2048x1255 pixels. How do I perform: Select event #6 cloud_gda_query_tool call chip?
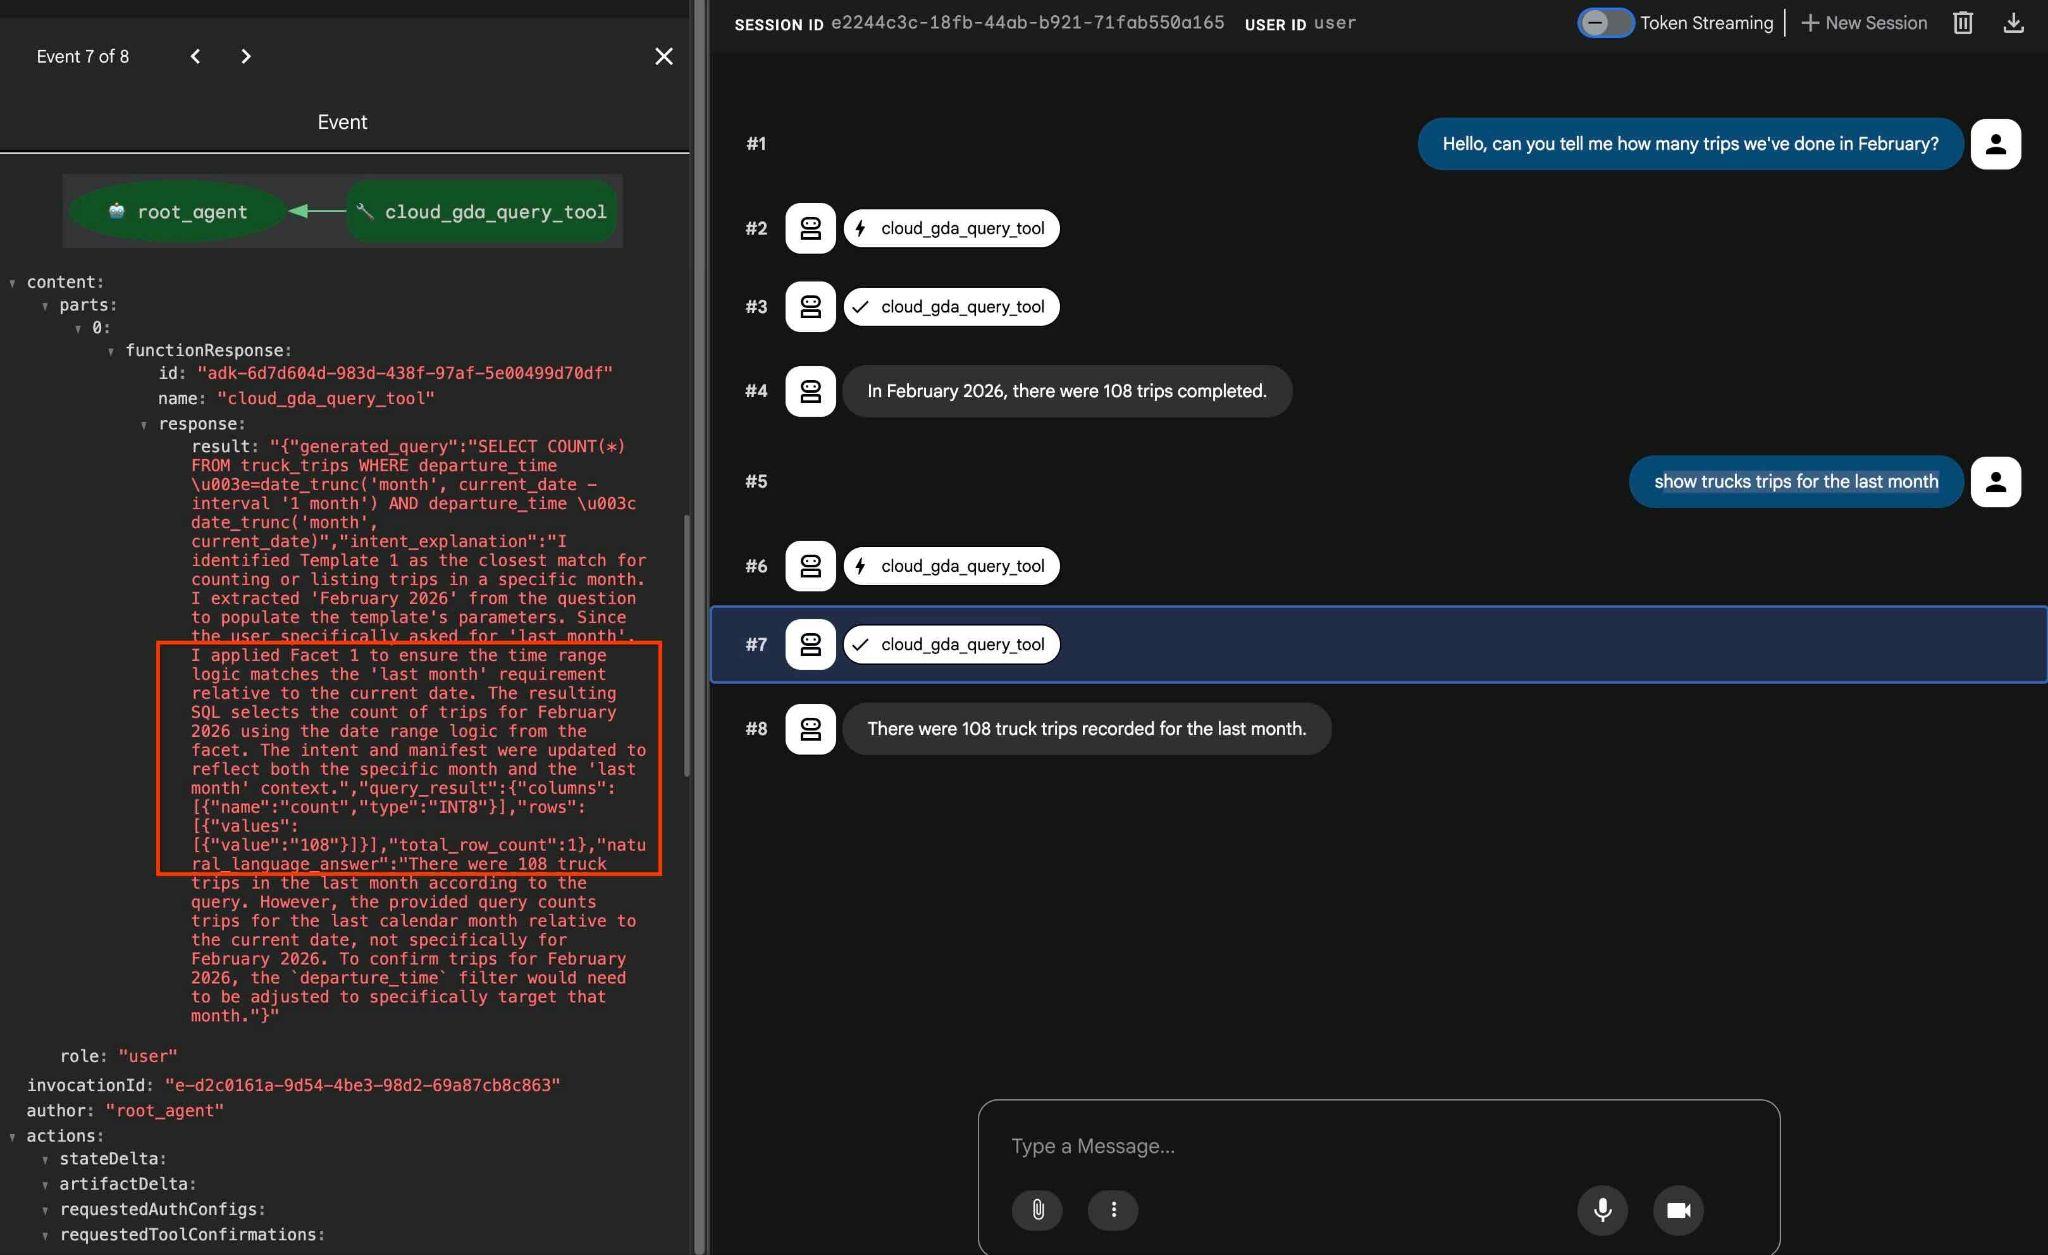point(951,566)
